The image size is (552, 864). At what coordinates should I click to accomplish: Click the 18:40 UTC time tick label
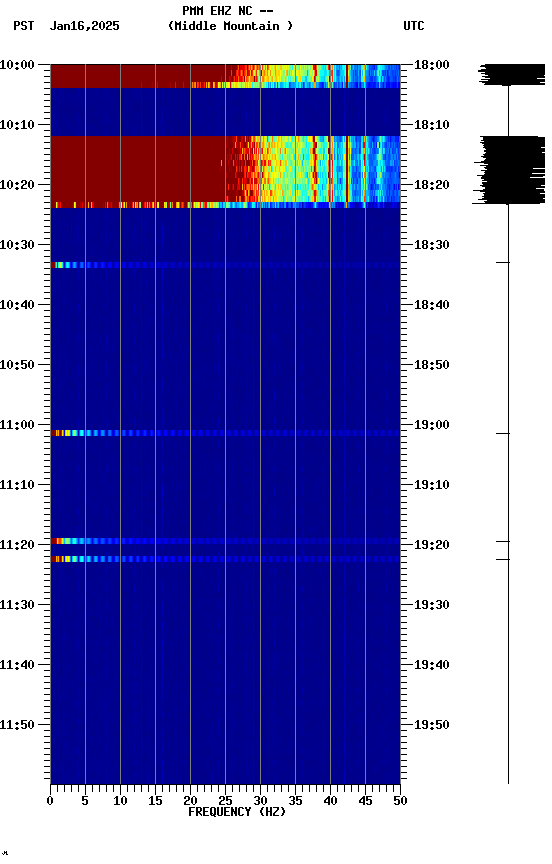point(432,305)
